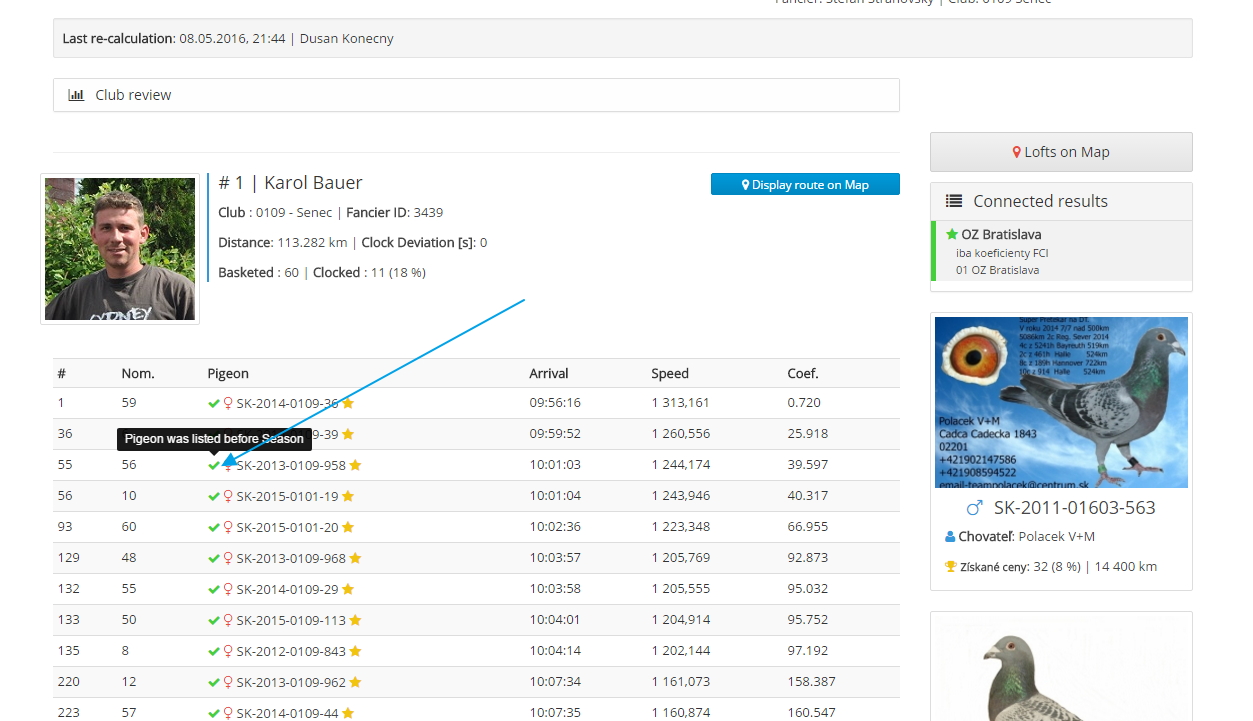Click the bar chart icon beside Club review
1253x721 pixels.
click(76, 95)
